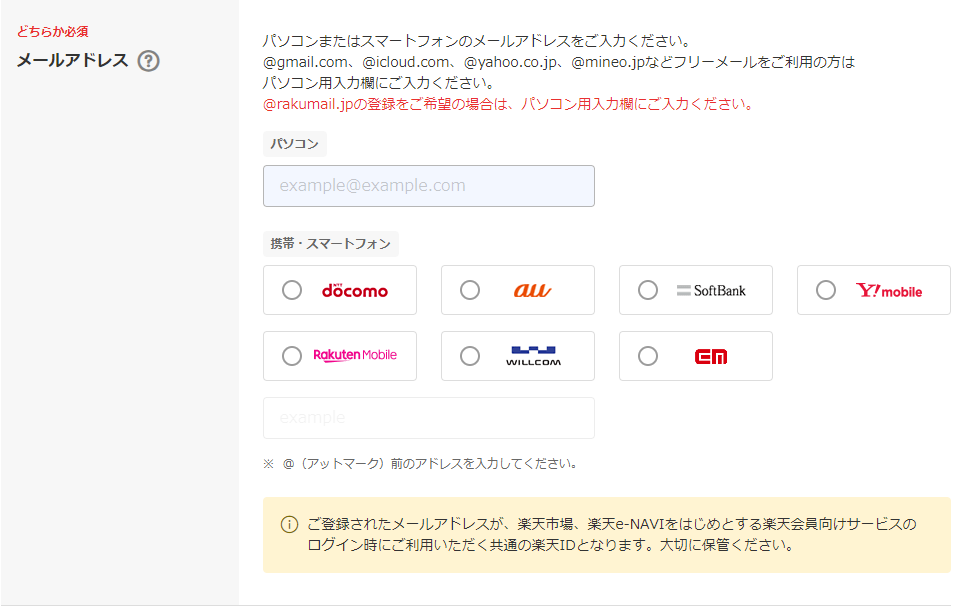
Task: Choose the Y!mobile radio button
Action: click(826, 290)
